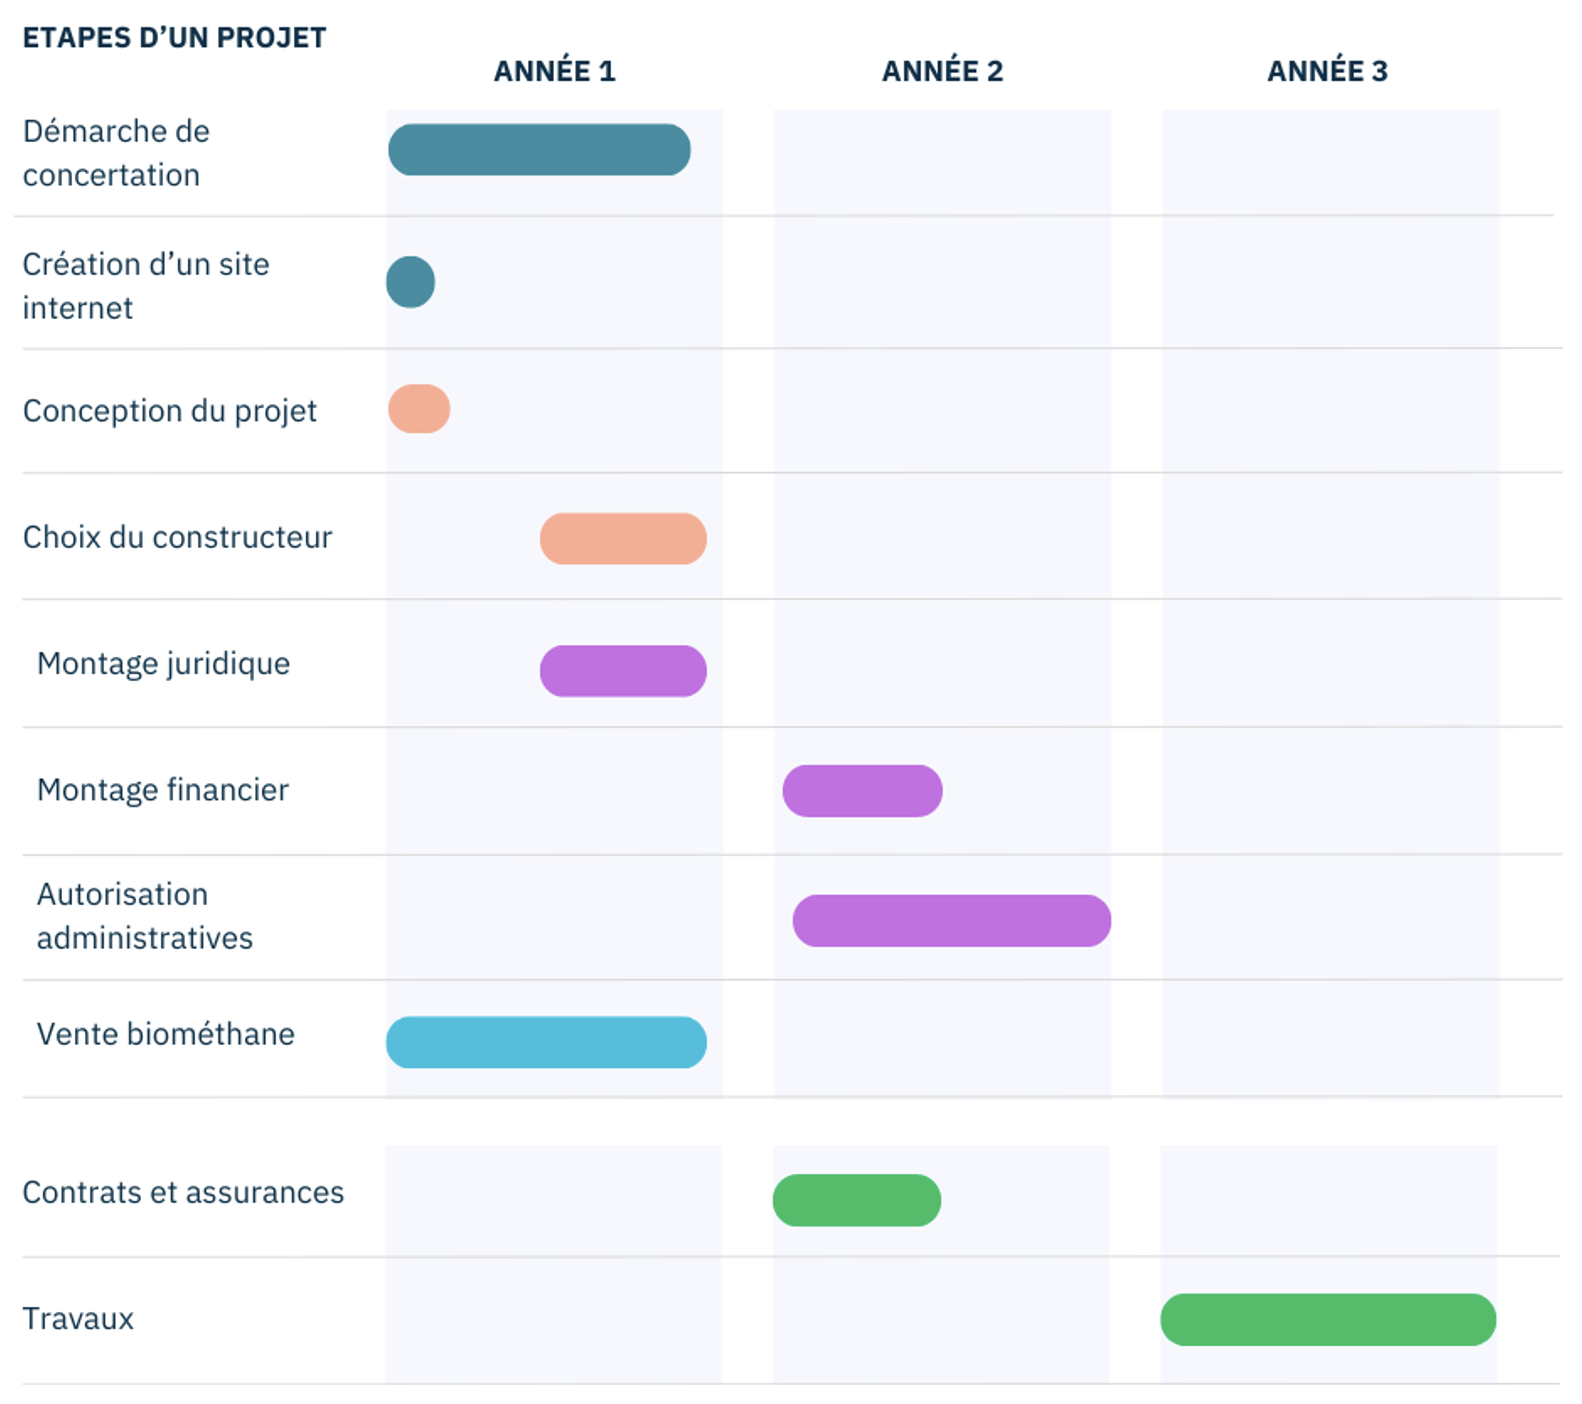The width and height of the screenshot is (1582, 1404).
Task: Click the Vente biométhane row label
Action: tap(165, 1034)
